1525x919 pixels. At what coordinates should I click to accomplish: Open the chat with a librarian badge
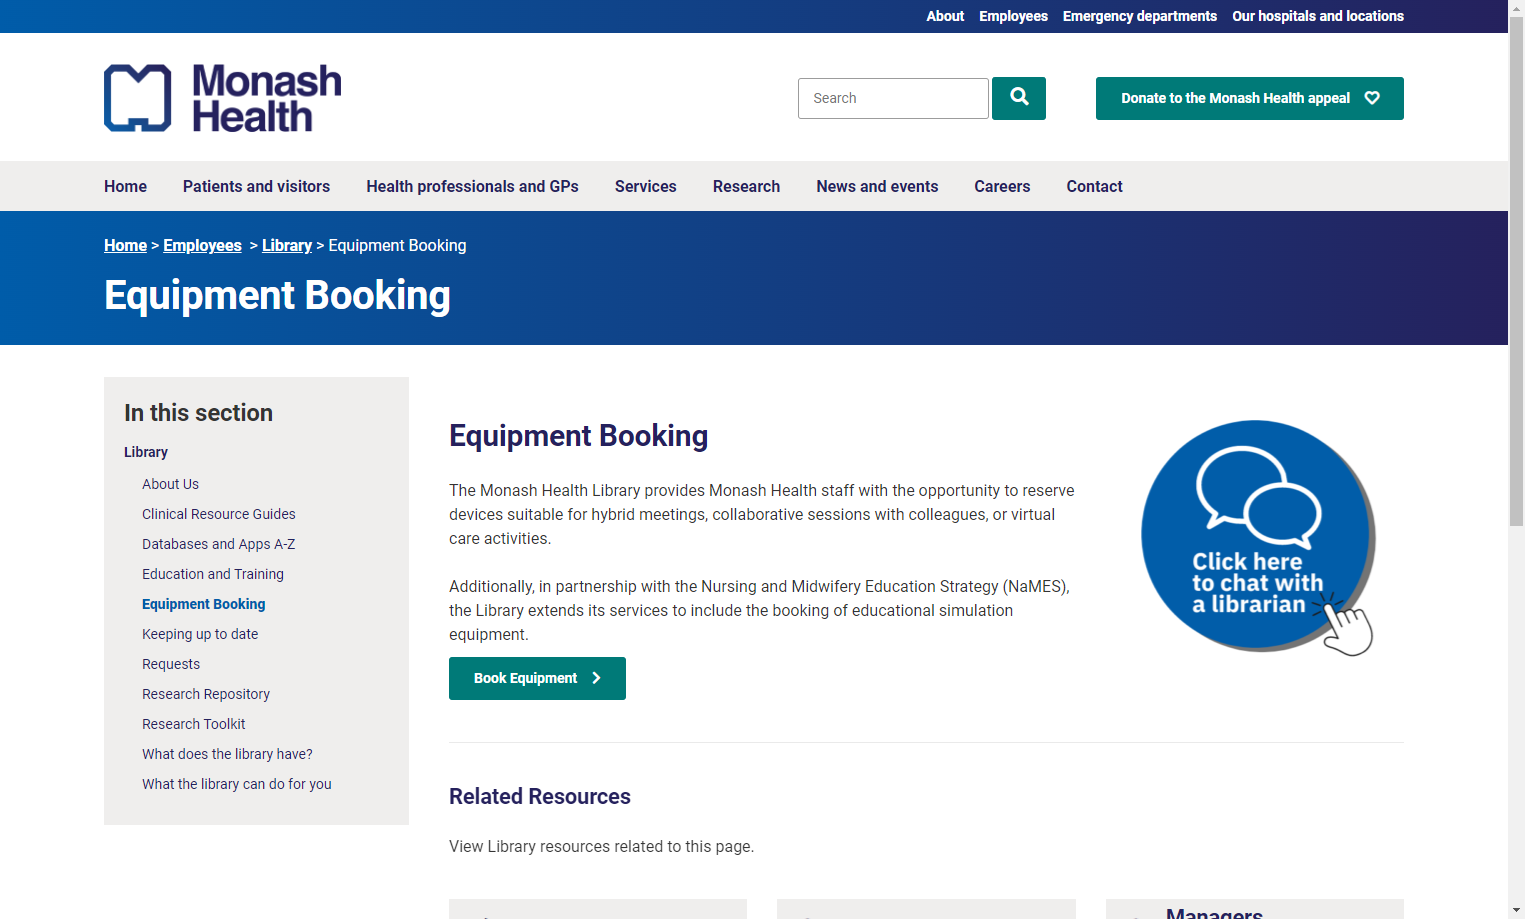coord(1258,537)
